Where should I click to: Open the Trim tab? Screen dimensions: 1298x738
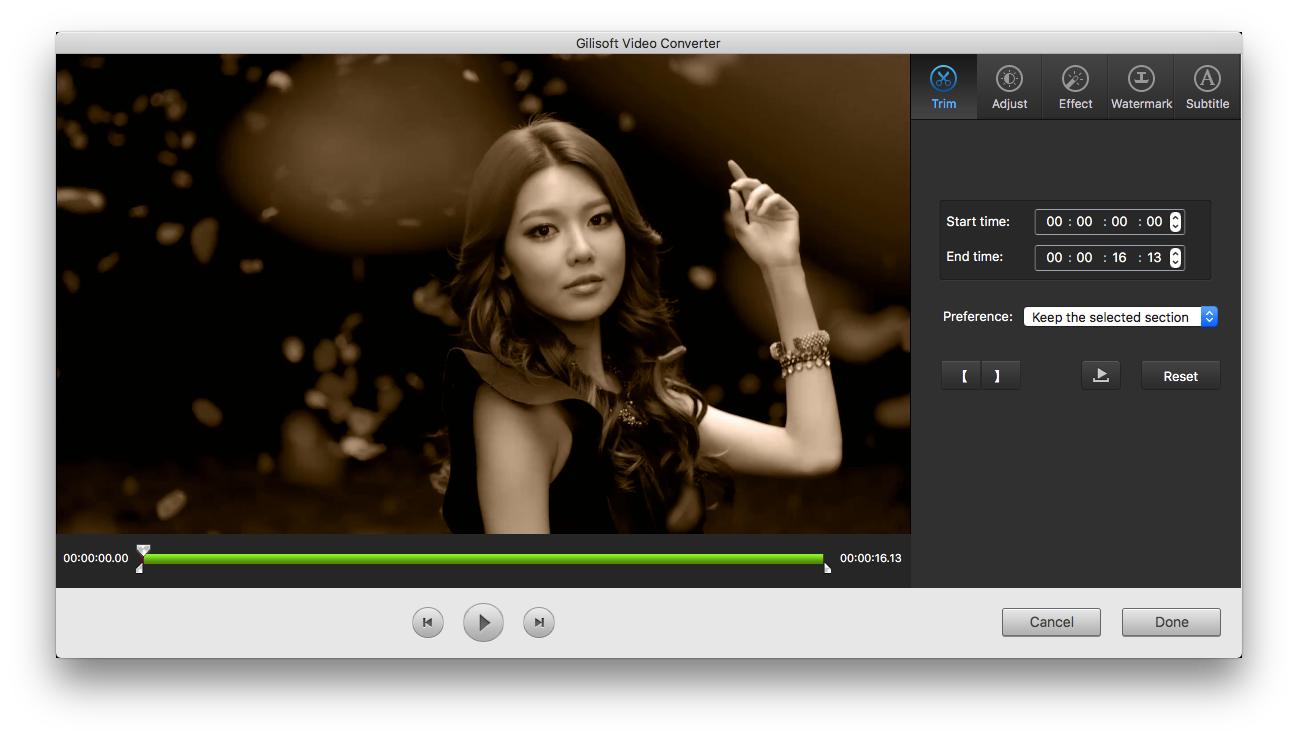(943, 87)
